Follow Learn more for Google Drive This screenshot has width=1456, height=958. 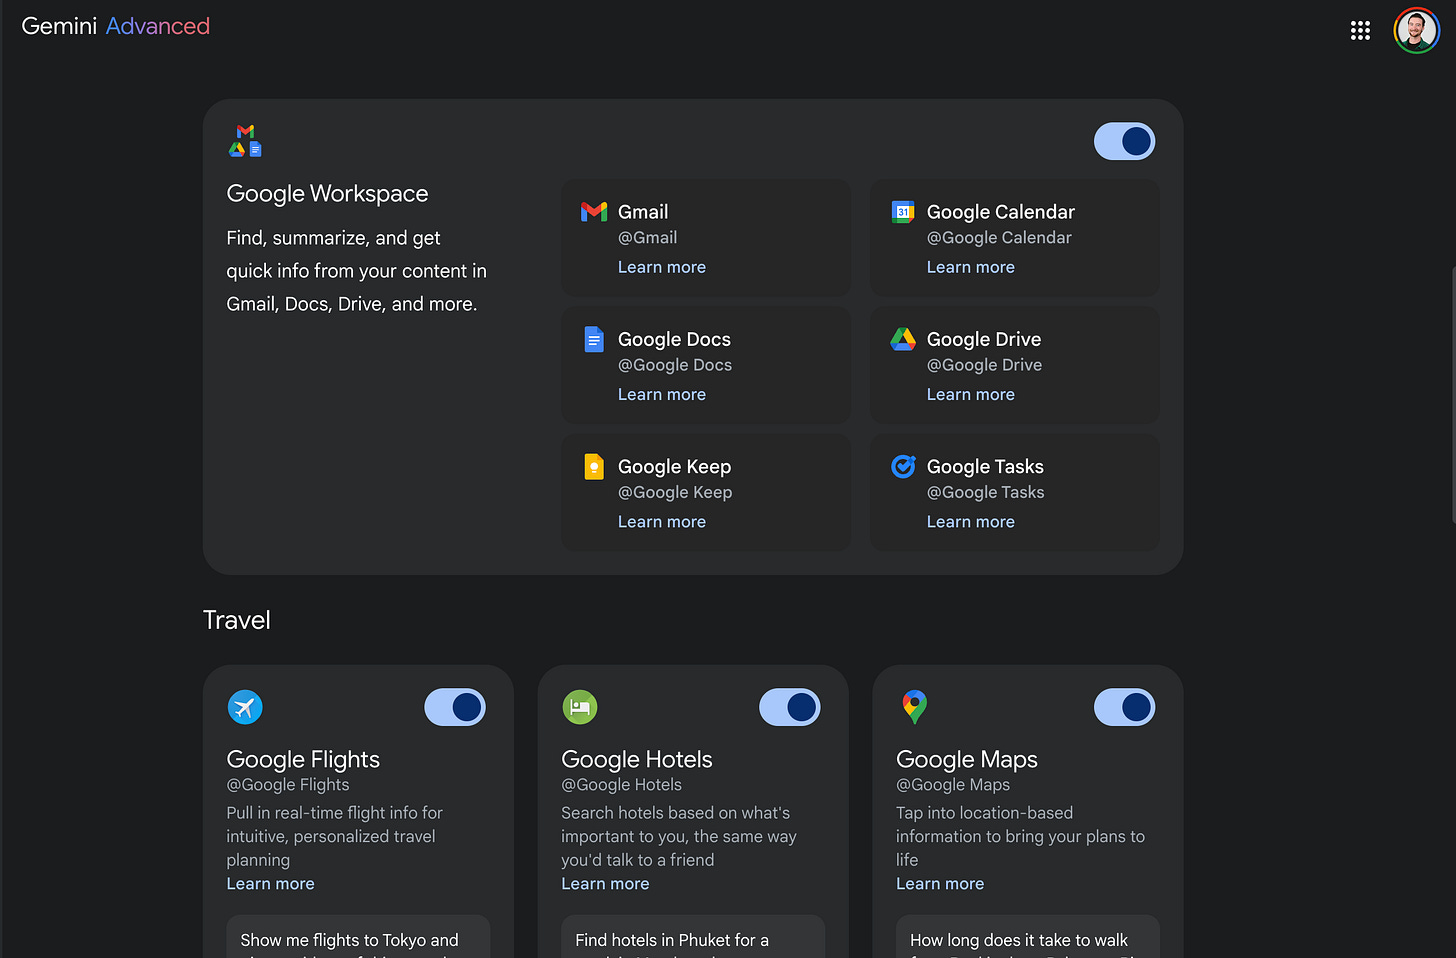(971, 394)
